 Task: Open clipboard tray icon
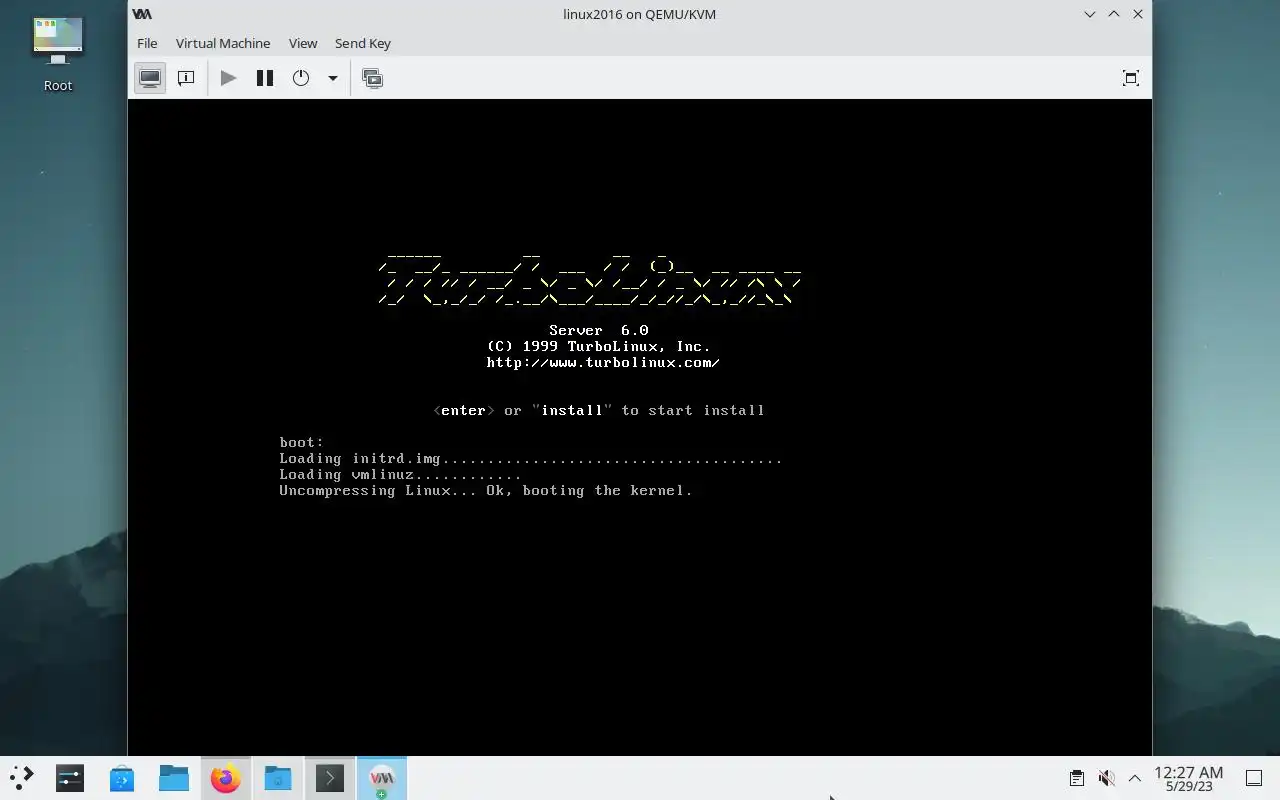pos(1076,778)
